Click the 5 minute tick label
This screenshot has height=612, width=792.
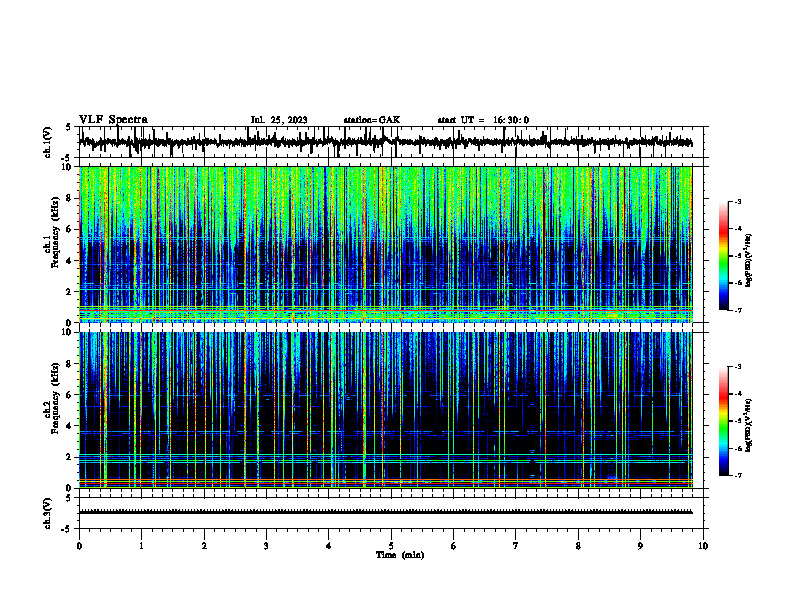tap(391, 546)
